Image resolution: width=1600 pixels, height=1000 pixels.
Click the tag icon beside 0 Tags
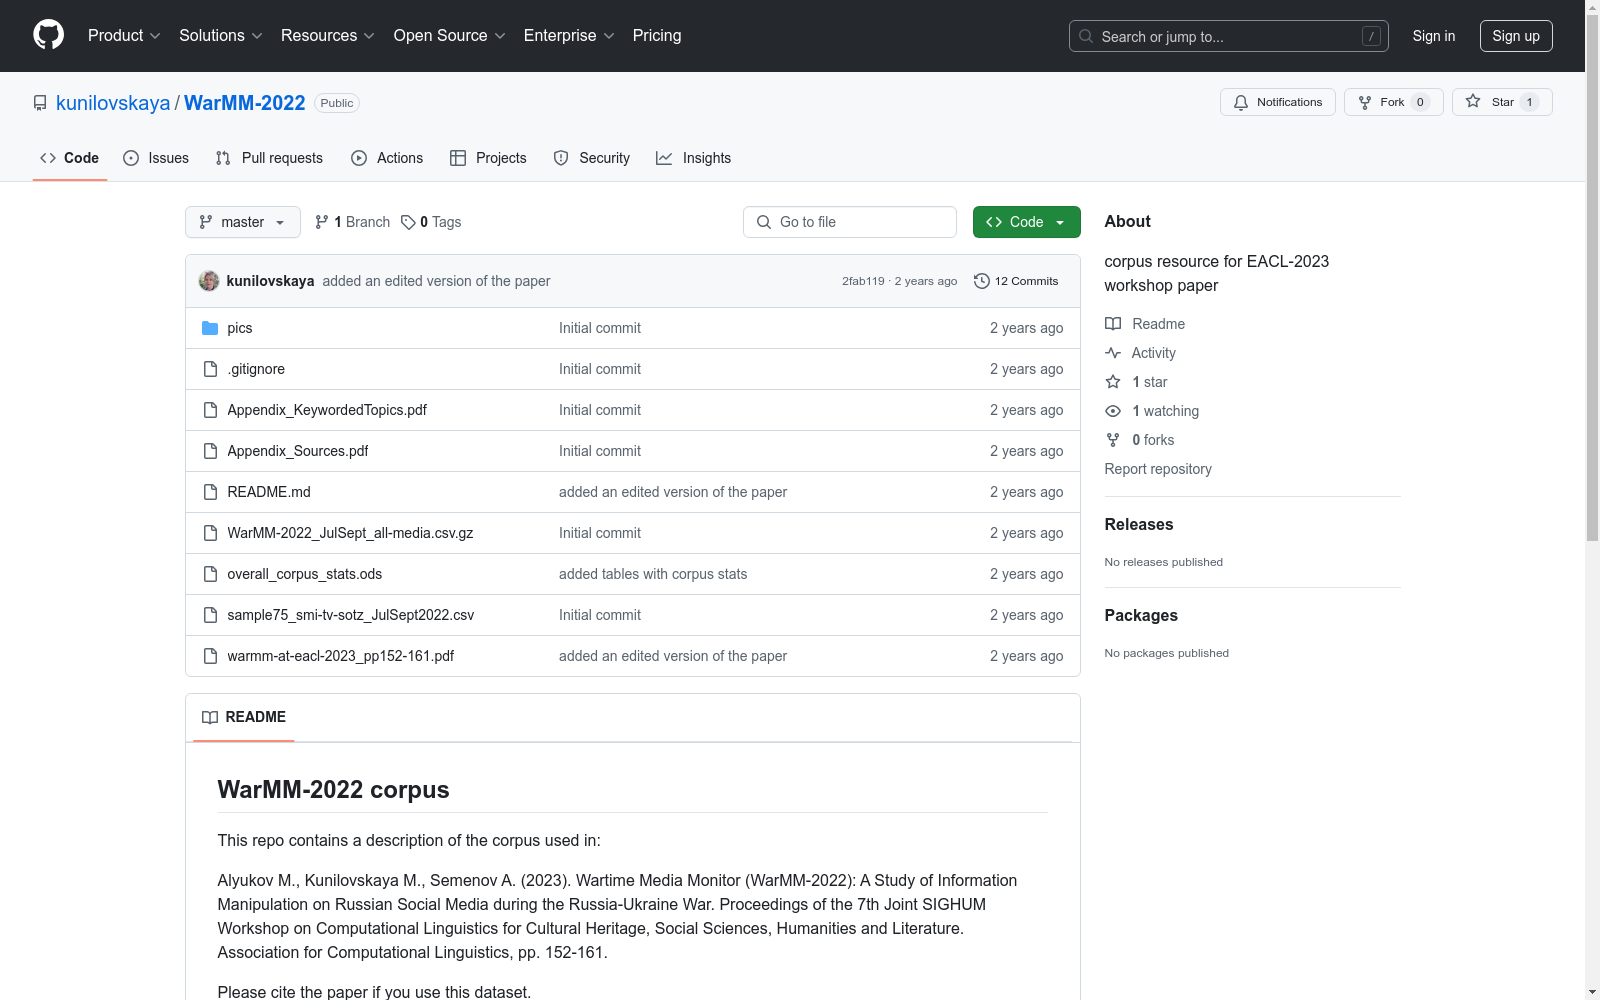click(408, 222)
